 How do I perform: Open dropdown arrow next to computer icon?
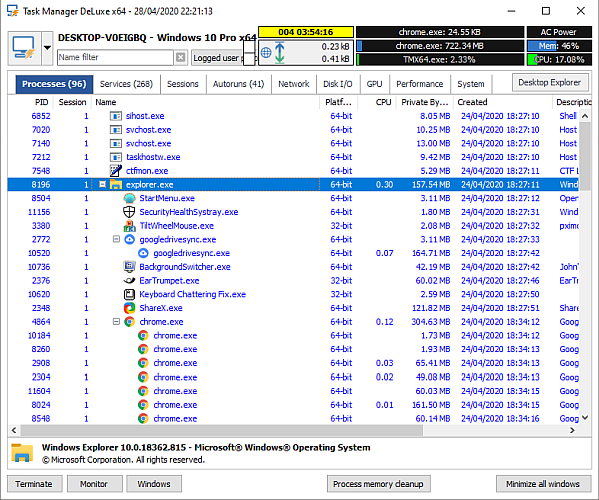point(47,48)
